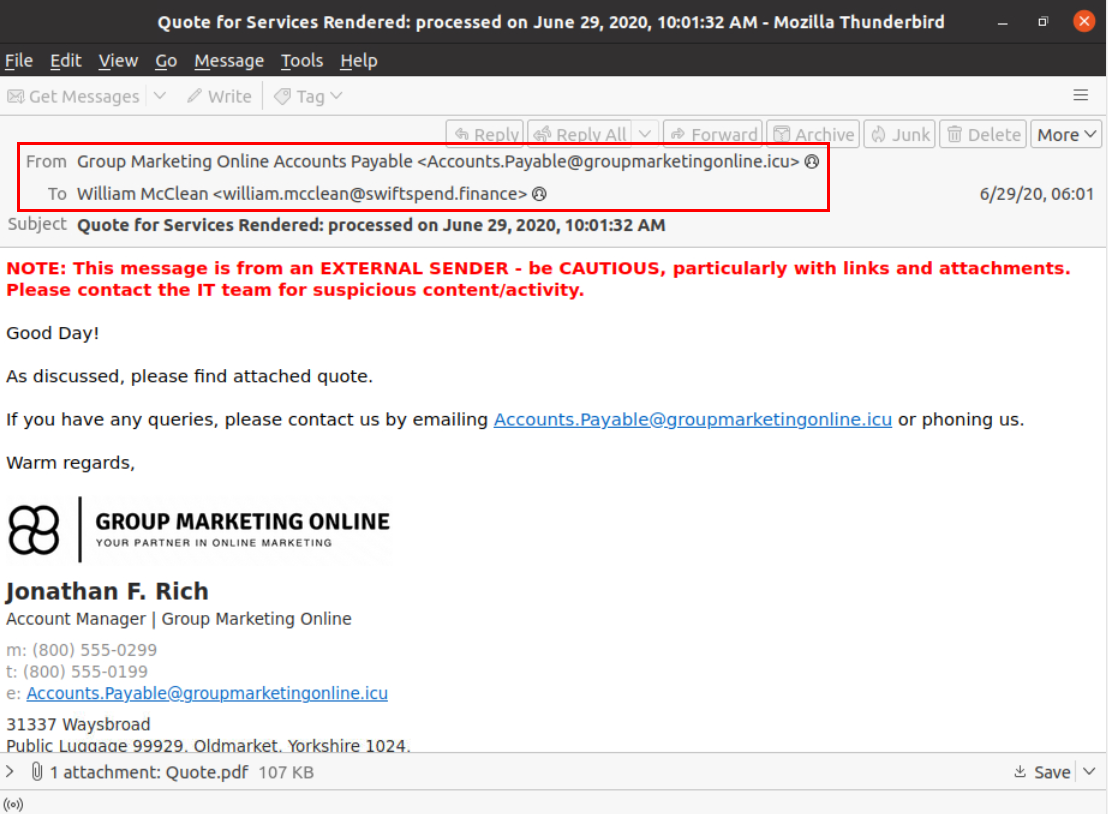Forward this email
This screenshot has height=814, width=1108.
pos(713,134)
